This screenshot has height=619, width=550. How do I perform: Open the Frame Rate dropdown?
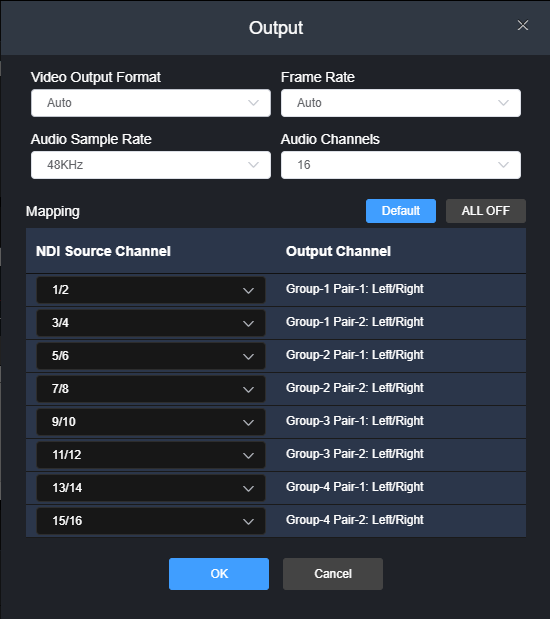401,103
